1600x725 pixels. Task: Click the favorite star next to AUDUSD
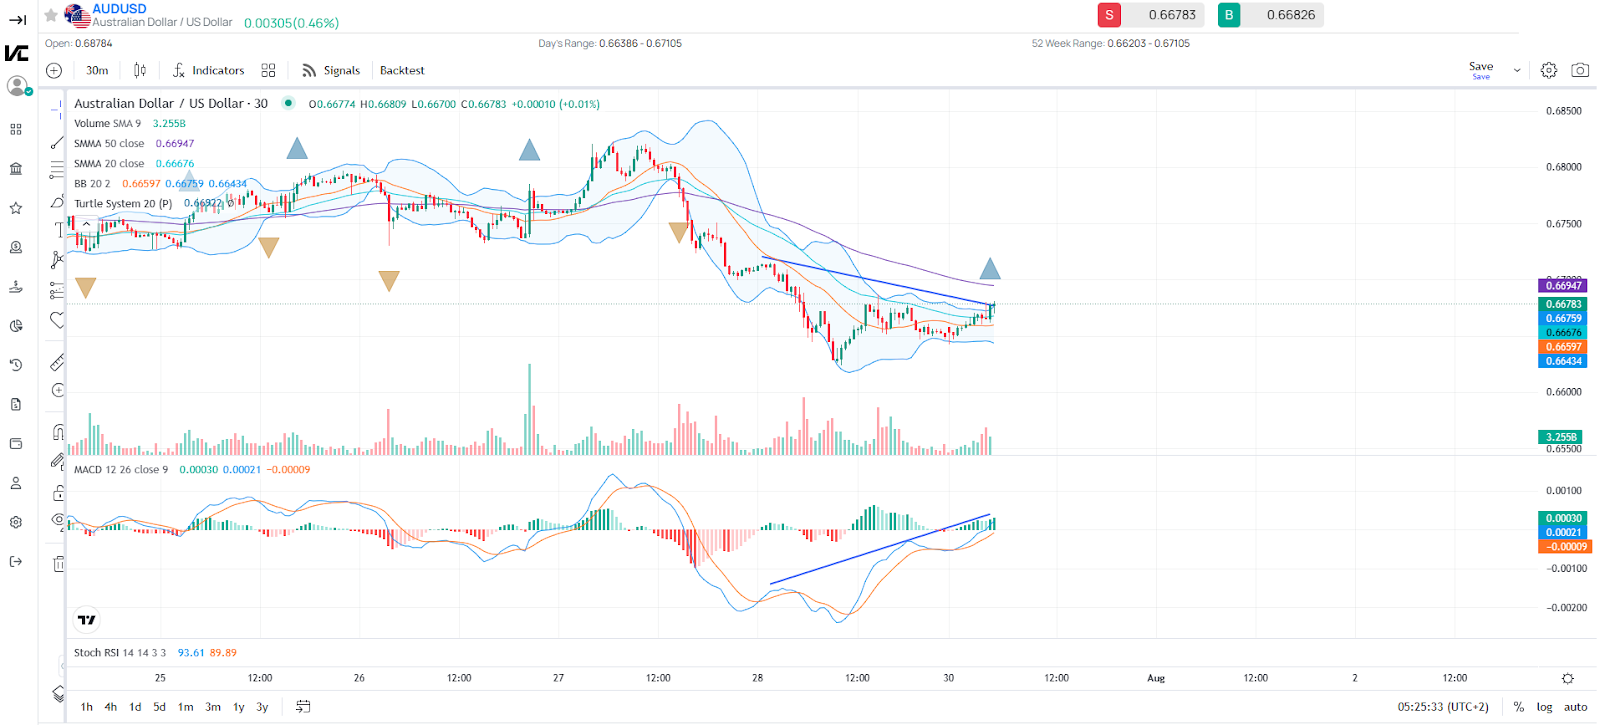click(x=51, y=16)
